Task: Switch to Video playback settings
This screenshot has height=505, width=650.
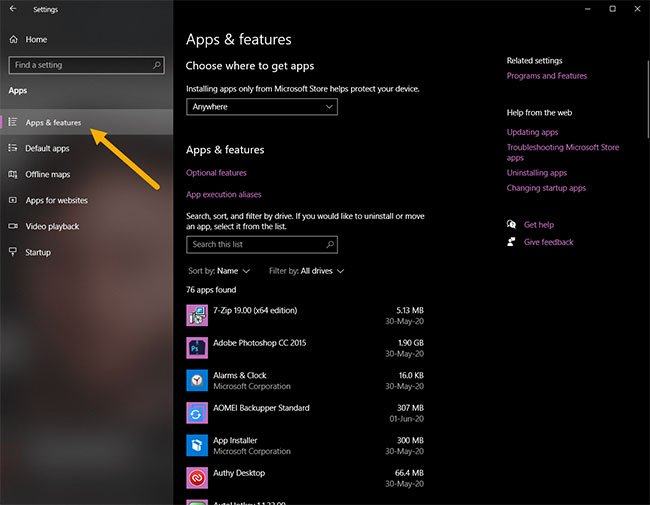Action: [52, 226]
